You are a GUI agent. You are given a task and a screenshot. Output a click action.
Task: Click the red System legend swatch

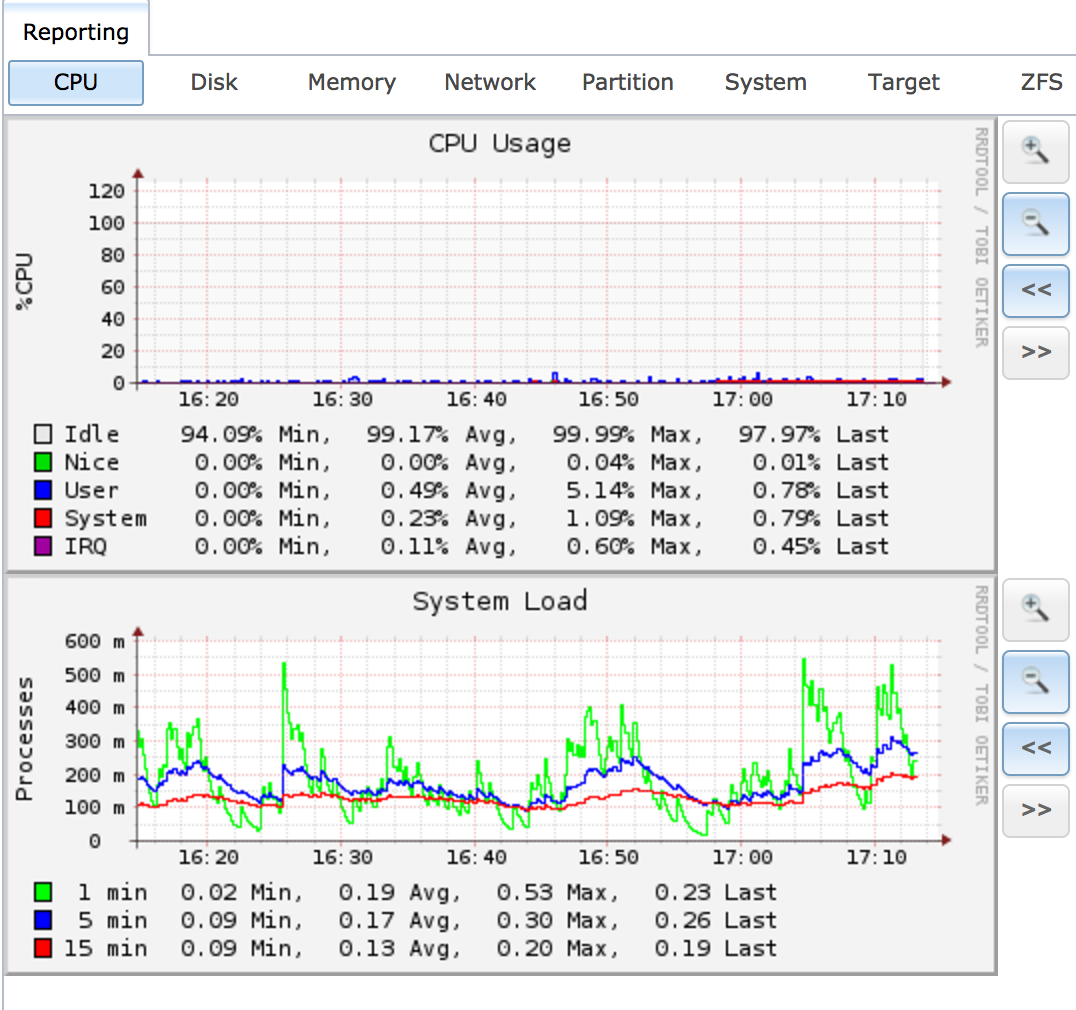(x=43, y=519)
